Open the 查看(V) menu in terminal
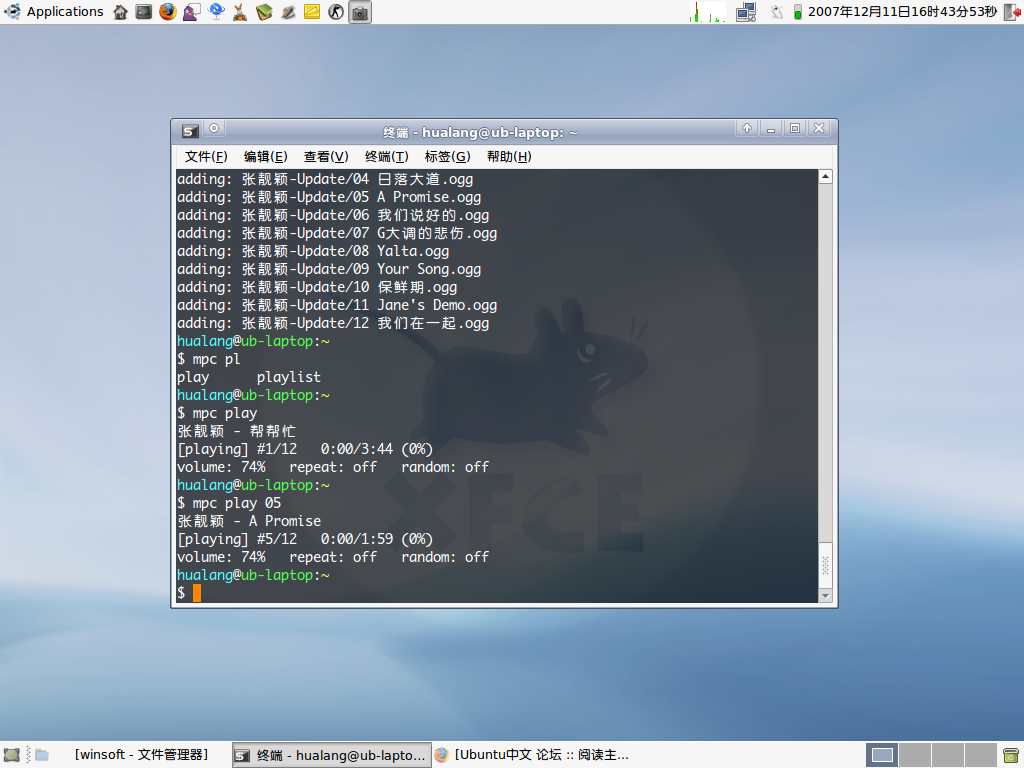Viewport: 1024px width, 768px height. (326, 157)
